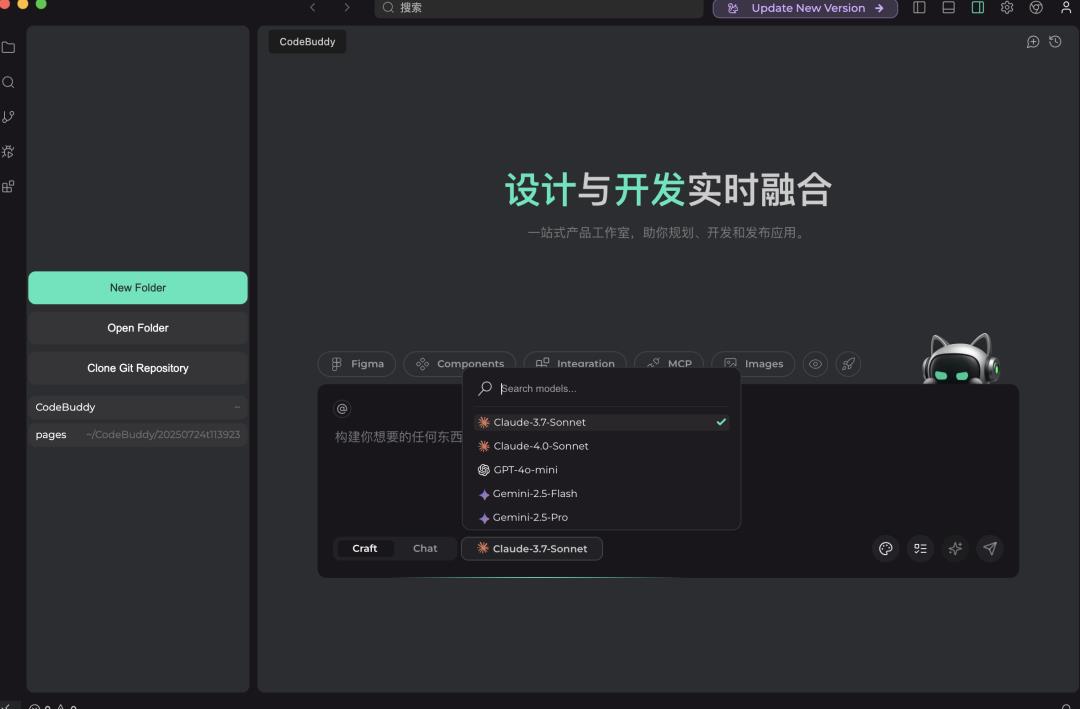Click the Search models input field
The width and height of the screenshot is (1080, 709).
pyautogui.click(x=610, y=388)
